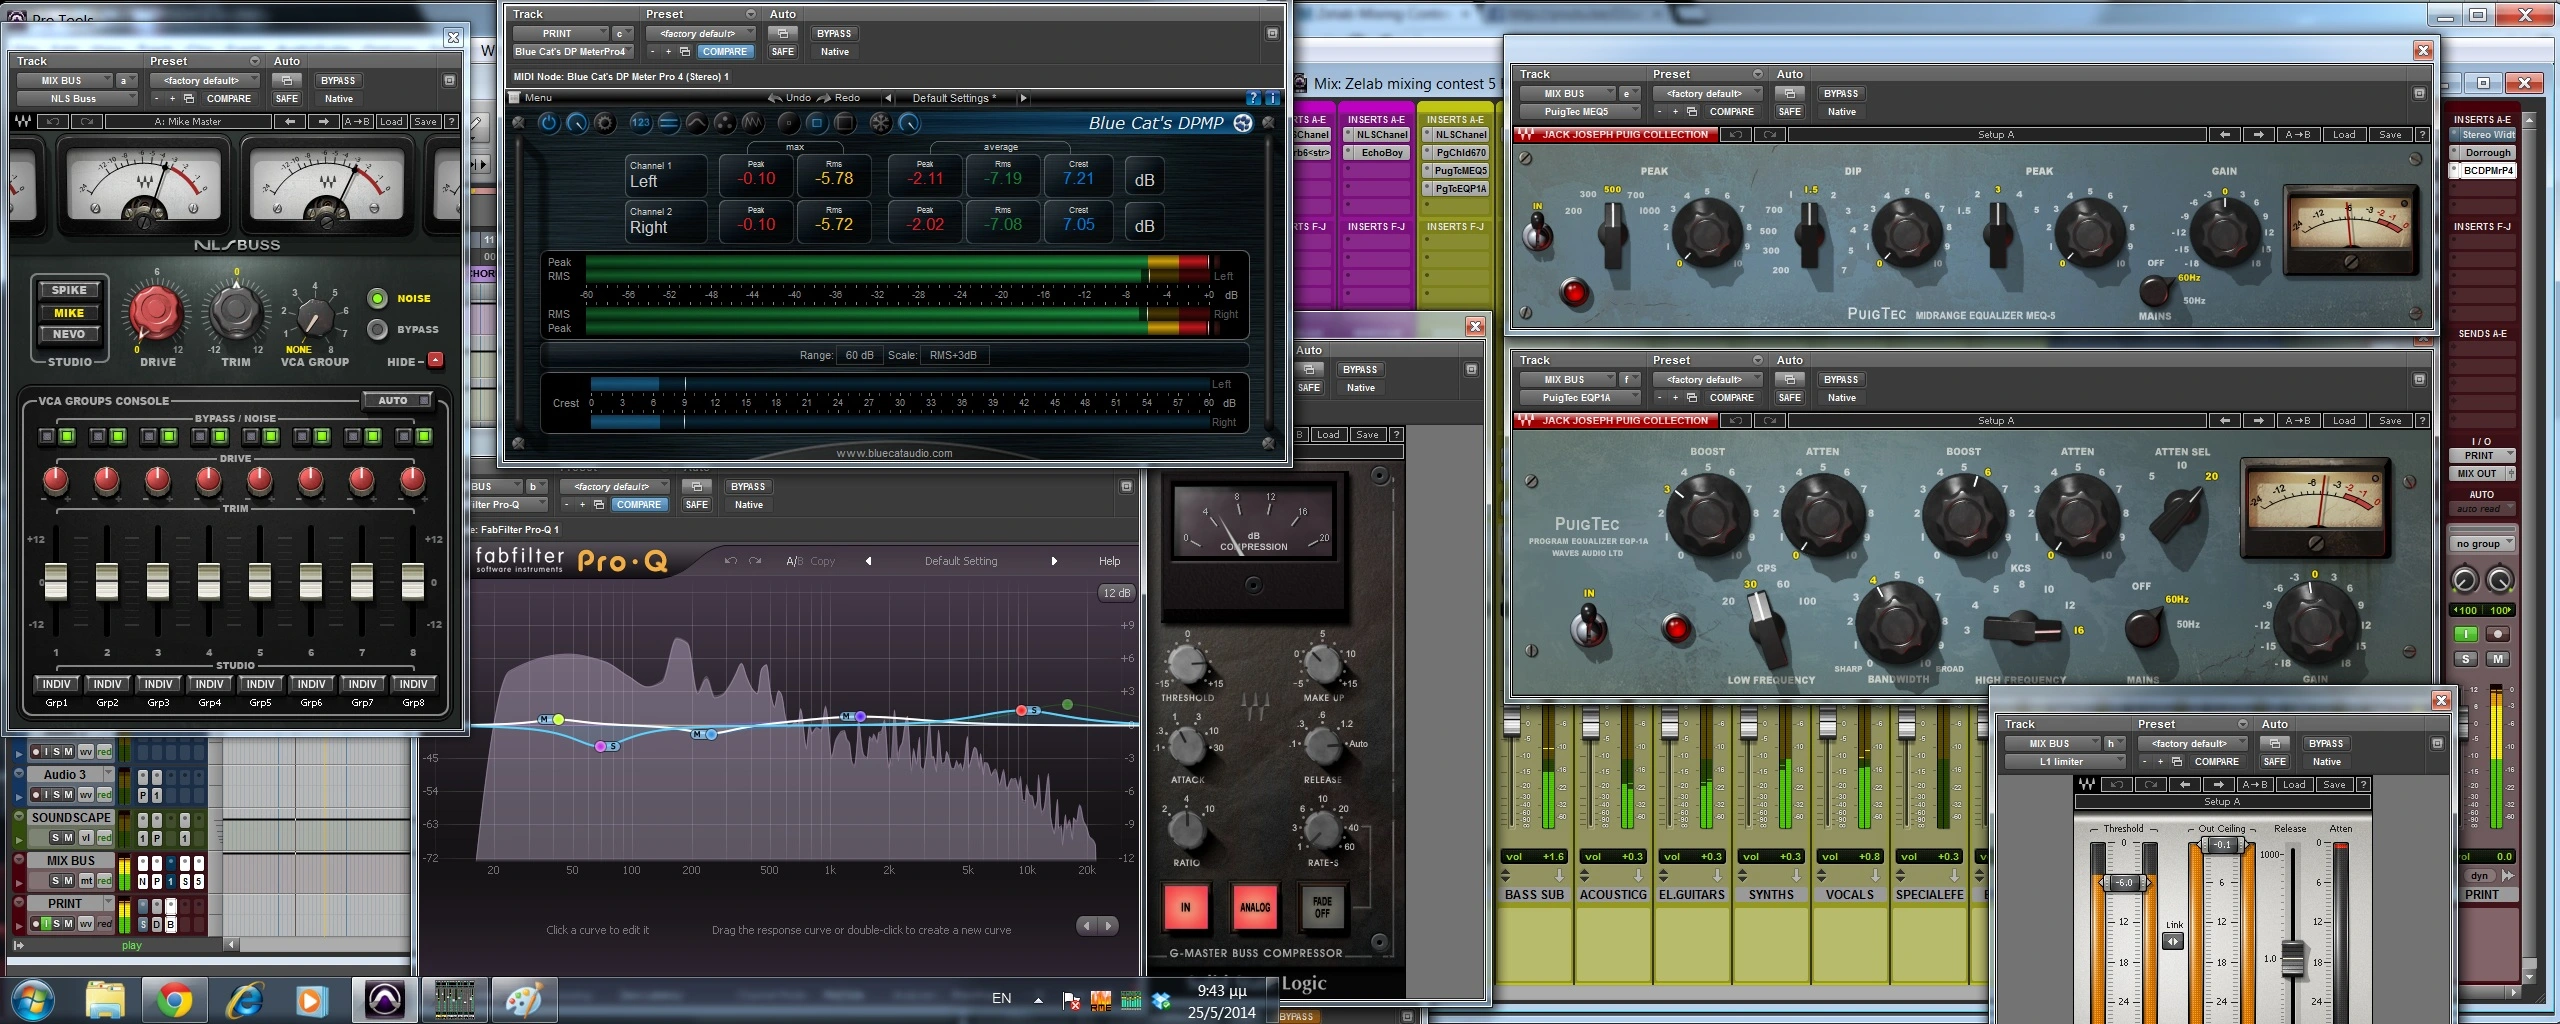Click Pro-Q undo arrow icon
The height and width of the screenshot is (1024, 2560).
click(731, 561)
